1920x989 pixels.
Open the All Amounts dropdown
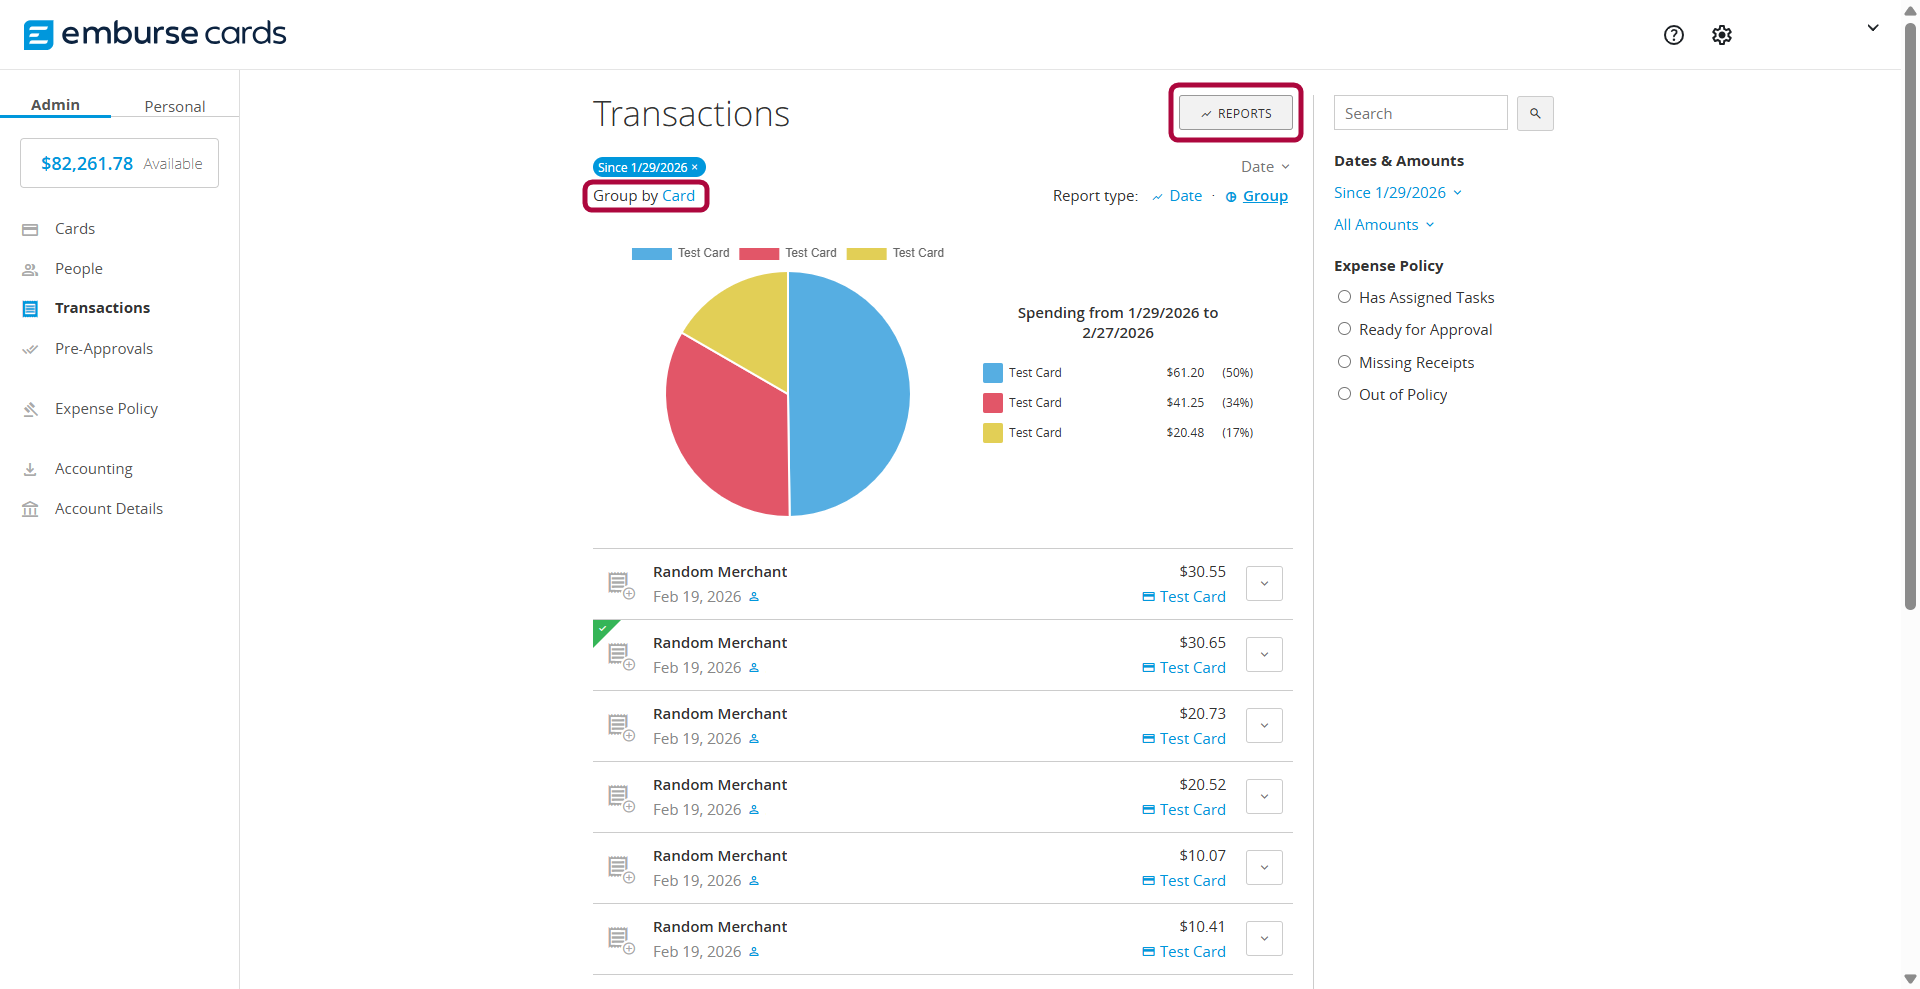(1383, 225)
